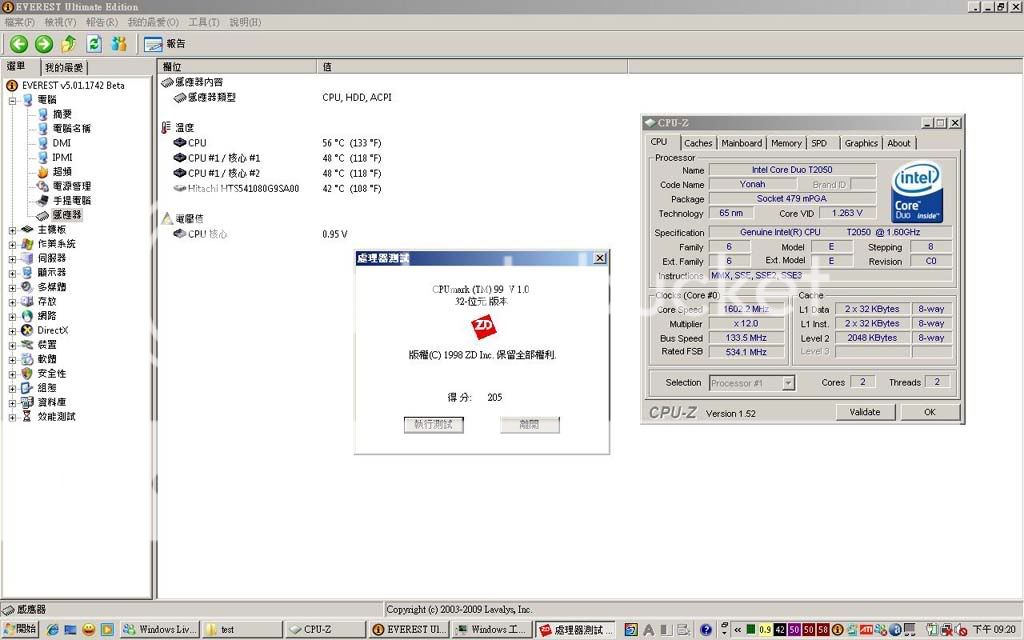Click the green Back arrow in EVEREST toolbar
This screenshot has width=1024, height=640.
(19, 44)
